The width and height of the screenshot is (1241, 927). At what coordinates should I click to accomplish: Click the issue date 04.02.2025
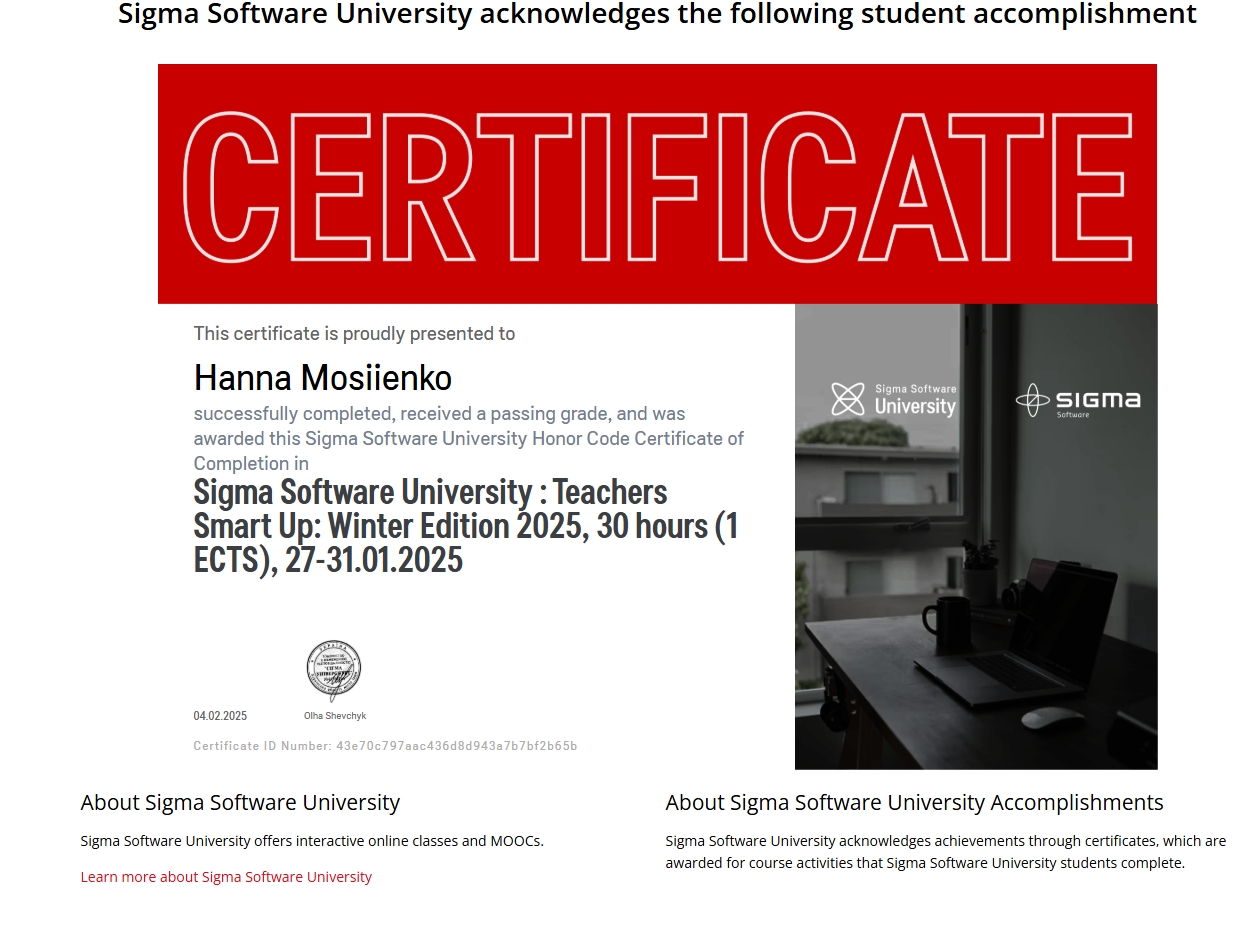(220, 716)
